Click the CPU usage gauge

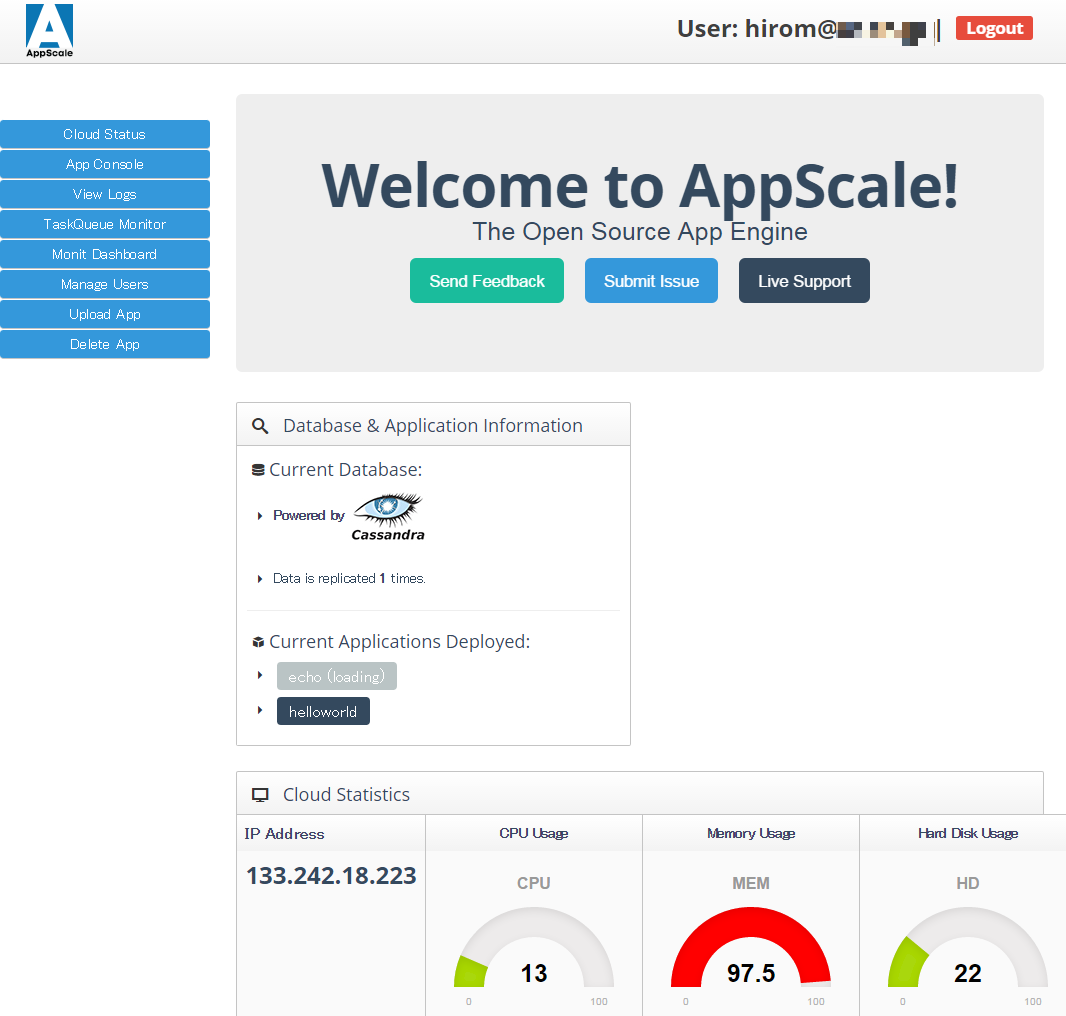pyautogui.click(x=534, y=947)
